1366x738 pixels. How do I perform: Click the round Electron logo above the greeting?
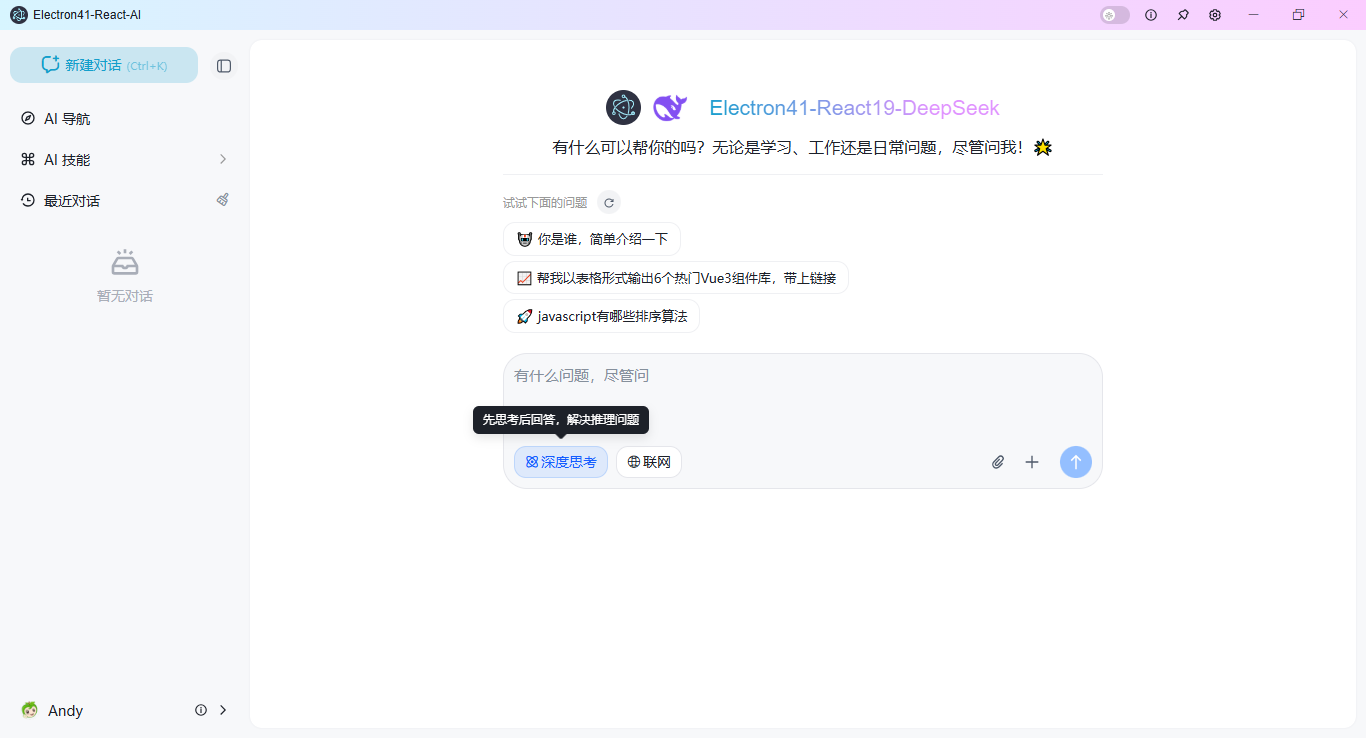623,108
